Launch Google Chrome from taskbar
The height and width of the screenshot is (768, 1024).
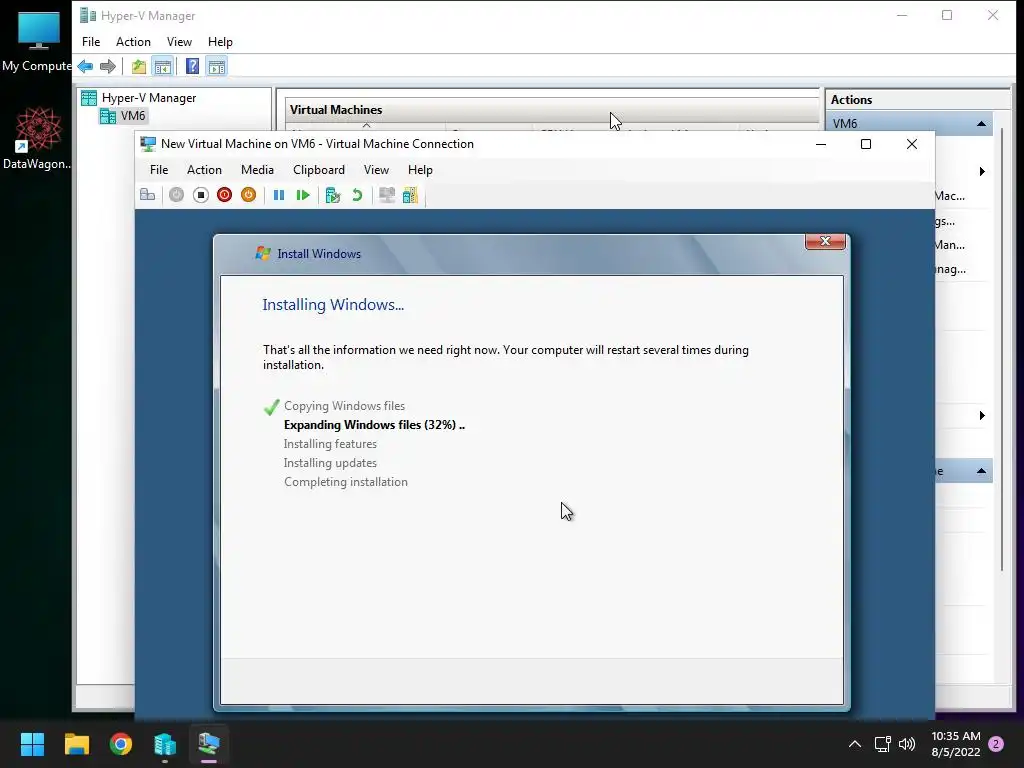click(x=121, y=744)
